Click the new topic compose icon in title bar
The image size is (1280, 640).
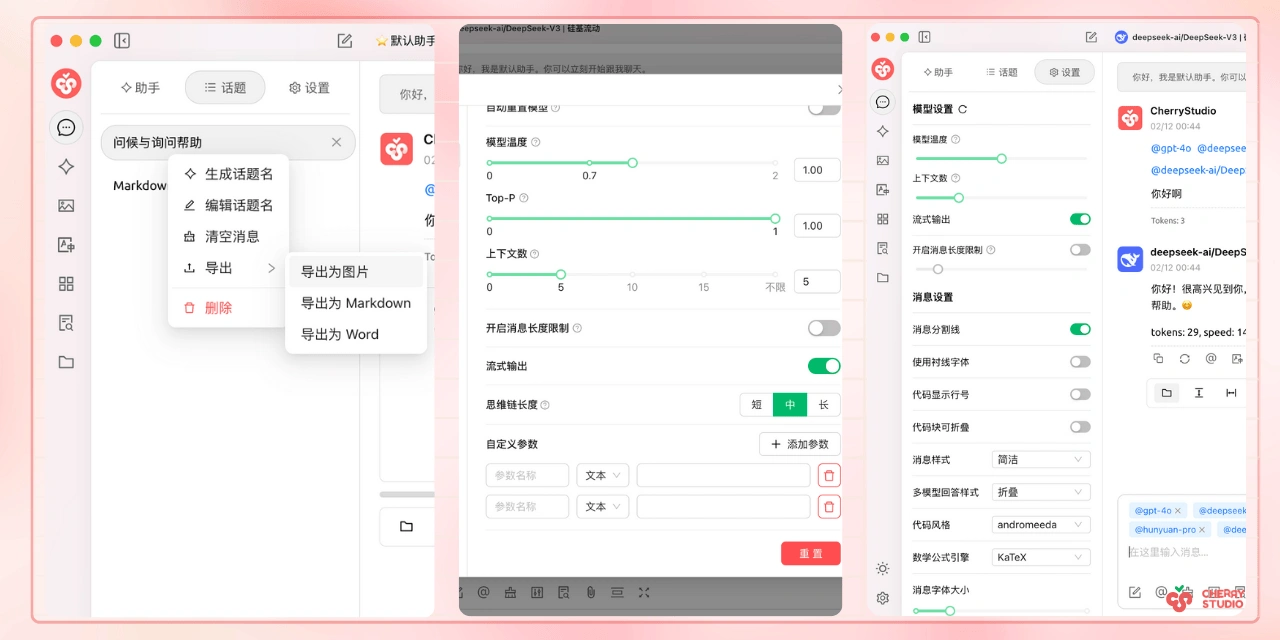click(345, 41)
